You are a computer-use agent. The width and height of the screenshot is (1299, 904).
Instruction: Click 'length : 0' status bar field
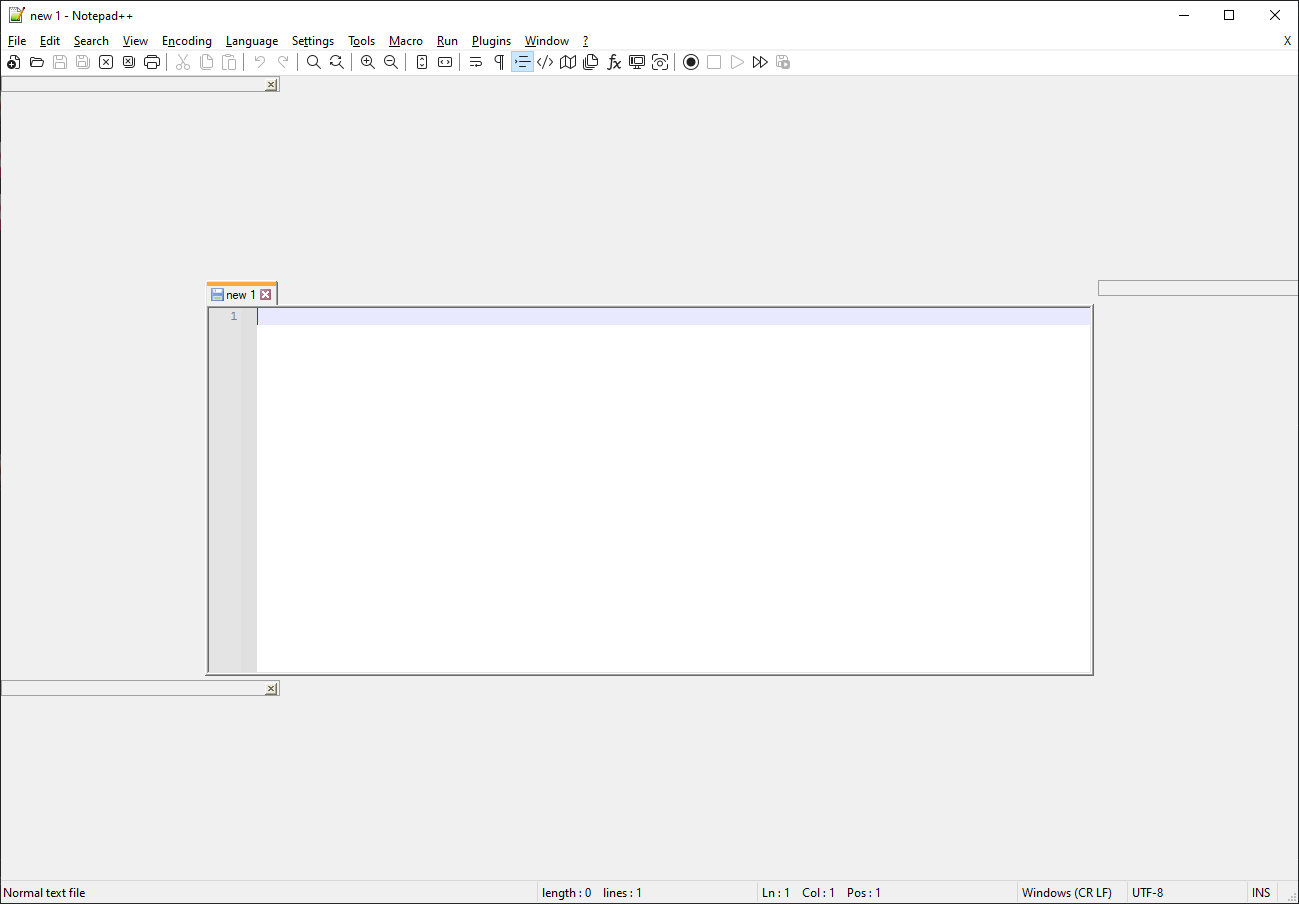click(566, 893)
